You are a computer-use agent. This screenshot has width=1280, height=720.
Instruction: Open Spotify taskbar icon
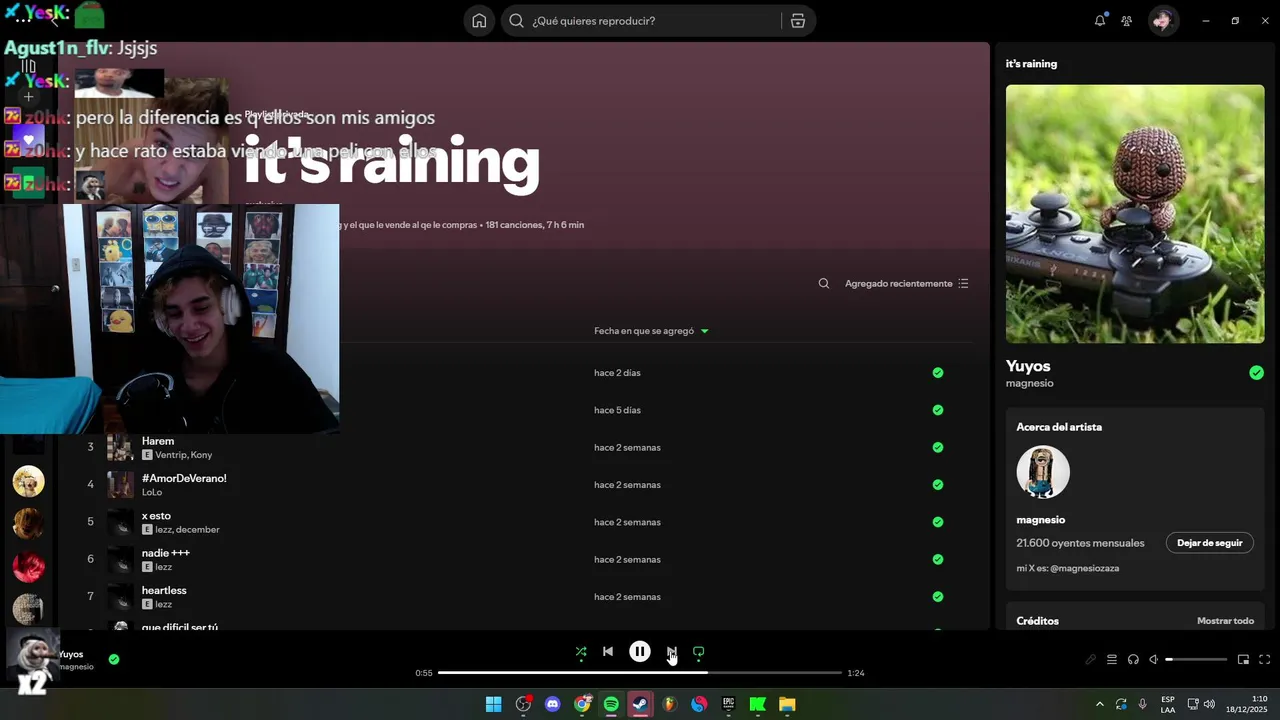(611, 705)
